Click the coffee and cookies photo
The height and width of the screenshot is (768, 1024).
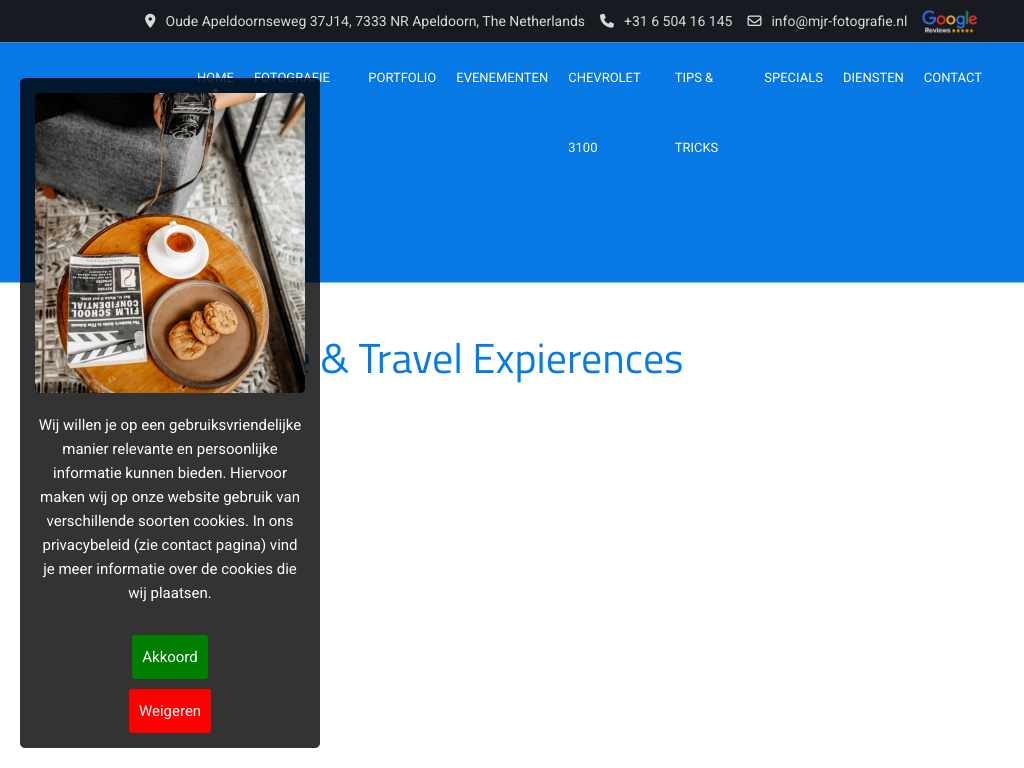point(170,243)
